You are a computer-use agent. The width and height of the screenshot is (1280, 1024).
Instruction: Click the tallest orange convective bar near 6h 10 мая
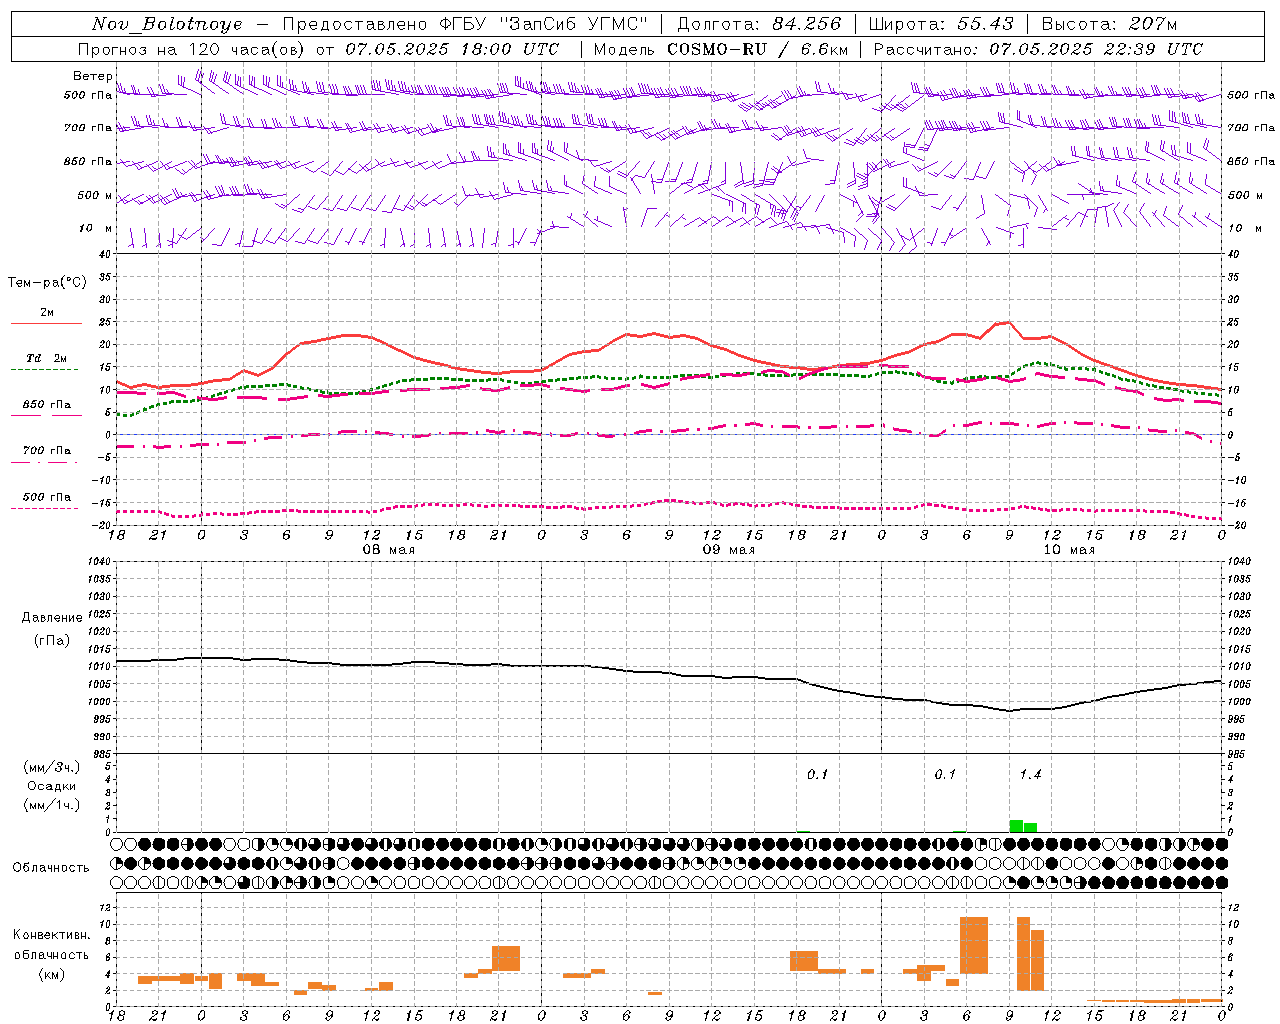coord(974,945)
